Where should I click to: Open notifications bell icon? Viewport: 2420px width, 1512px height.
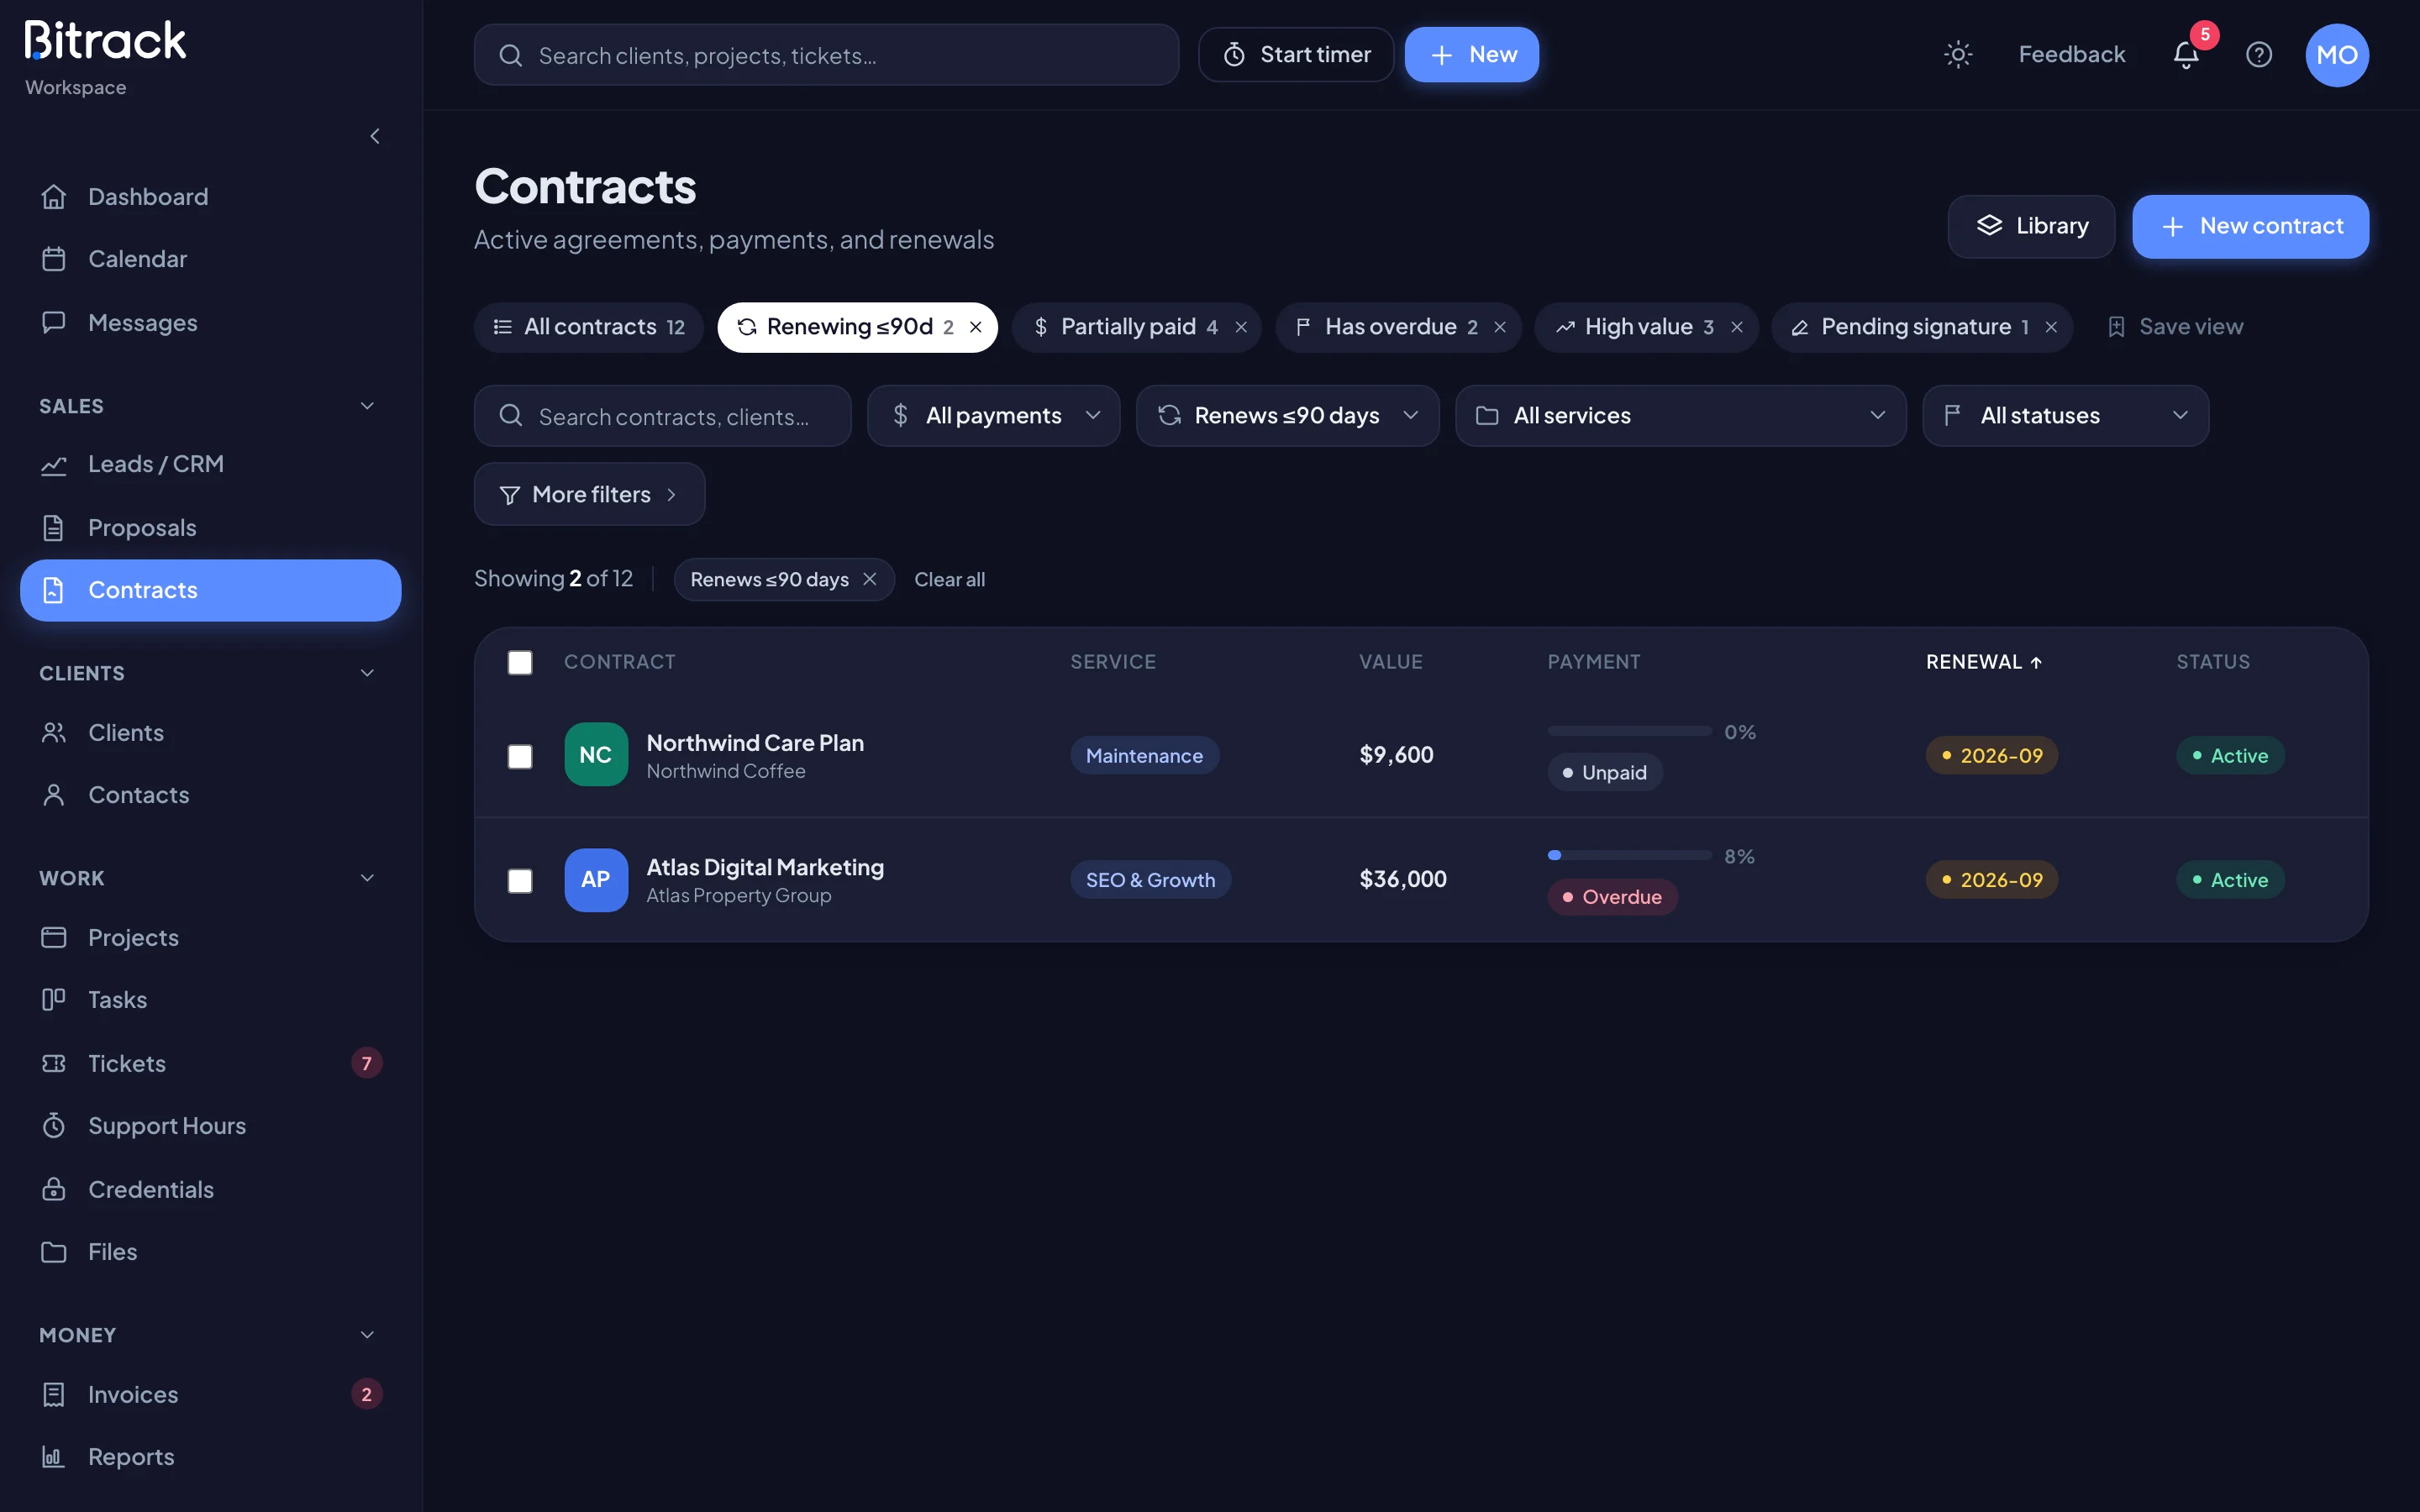click(x=2186, y=55)
